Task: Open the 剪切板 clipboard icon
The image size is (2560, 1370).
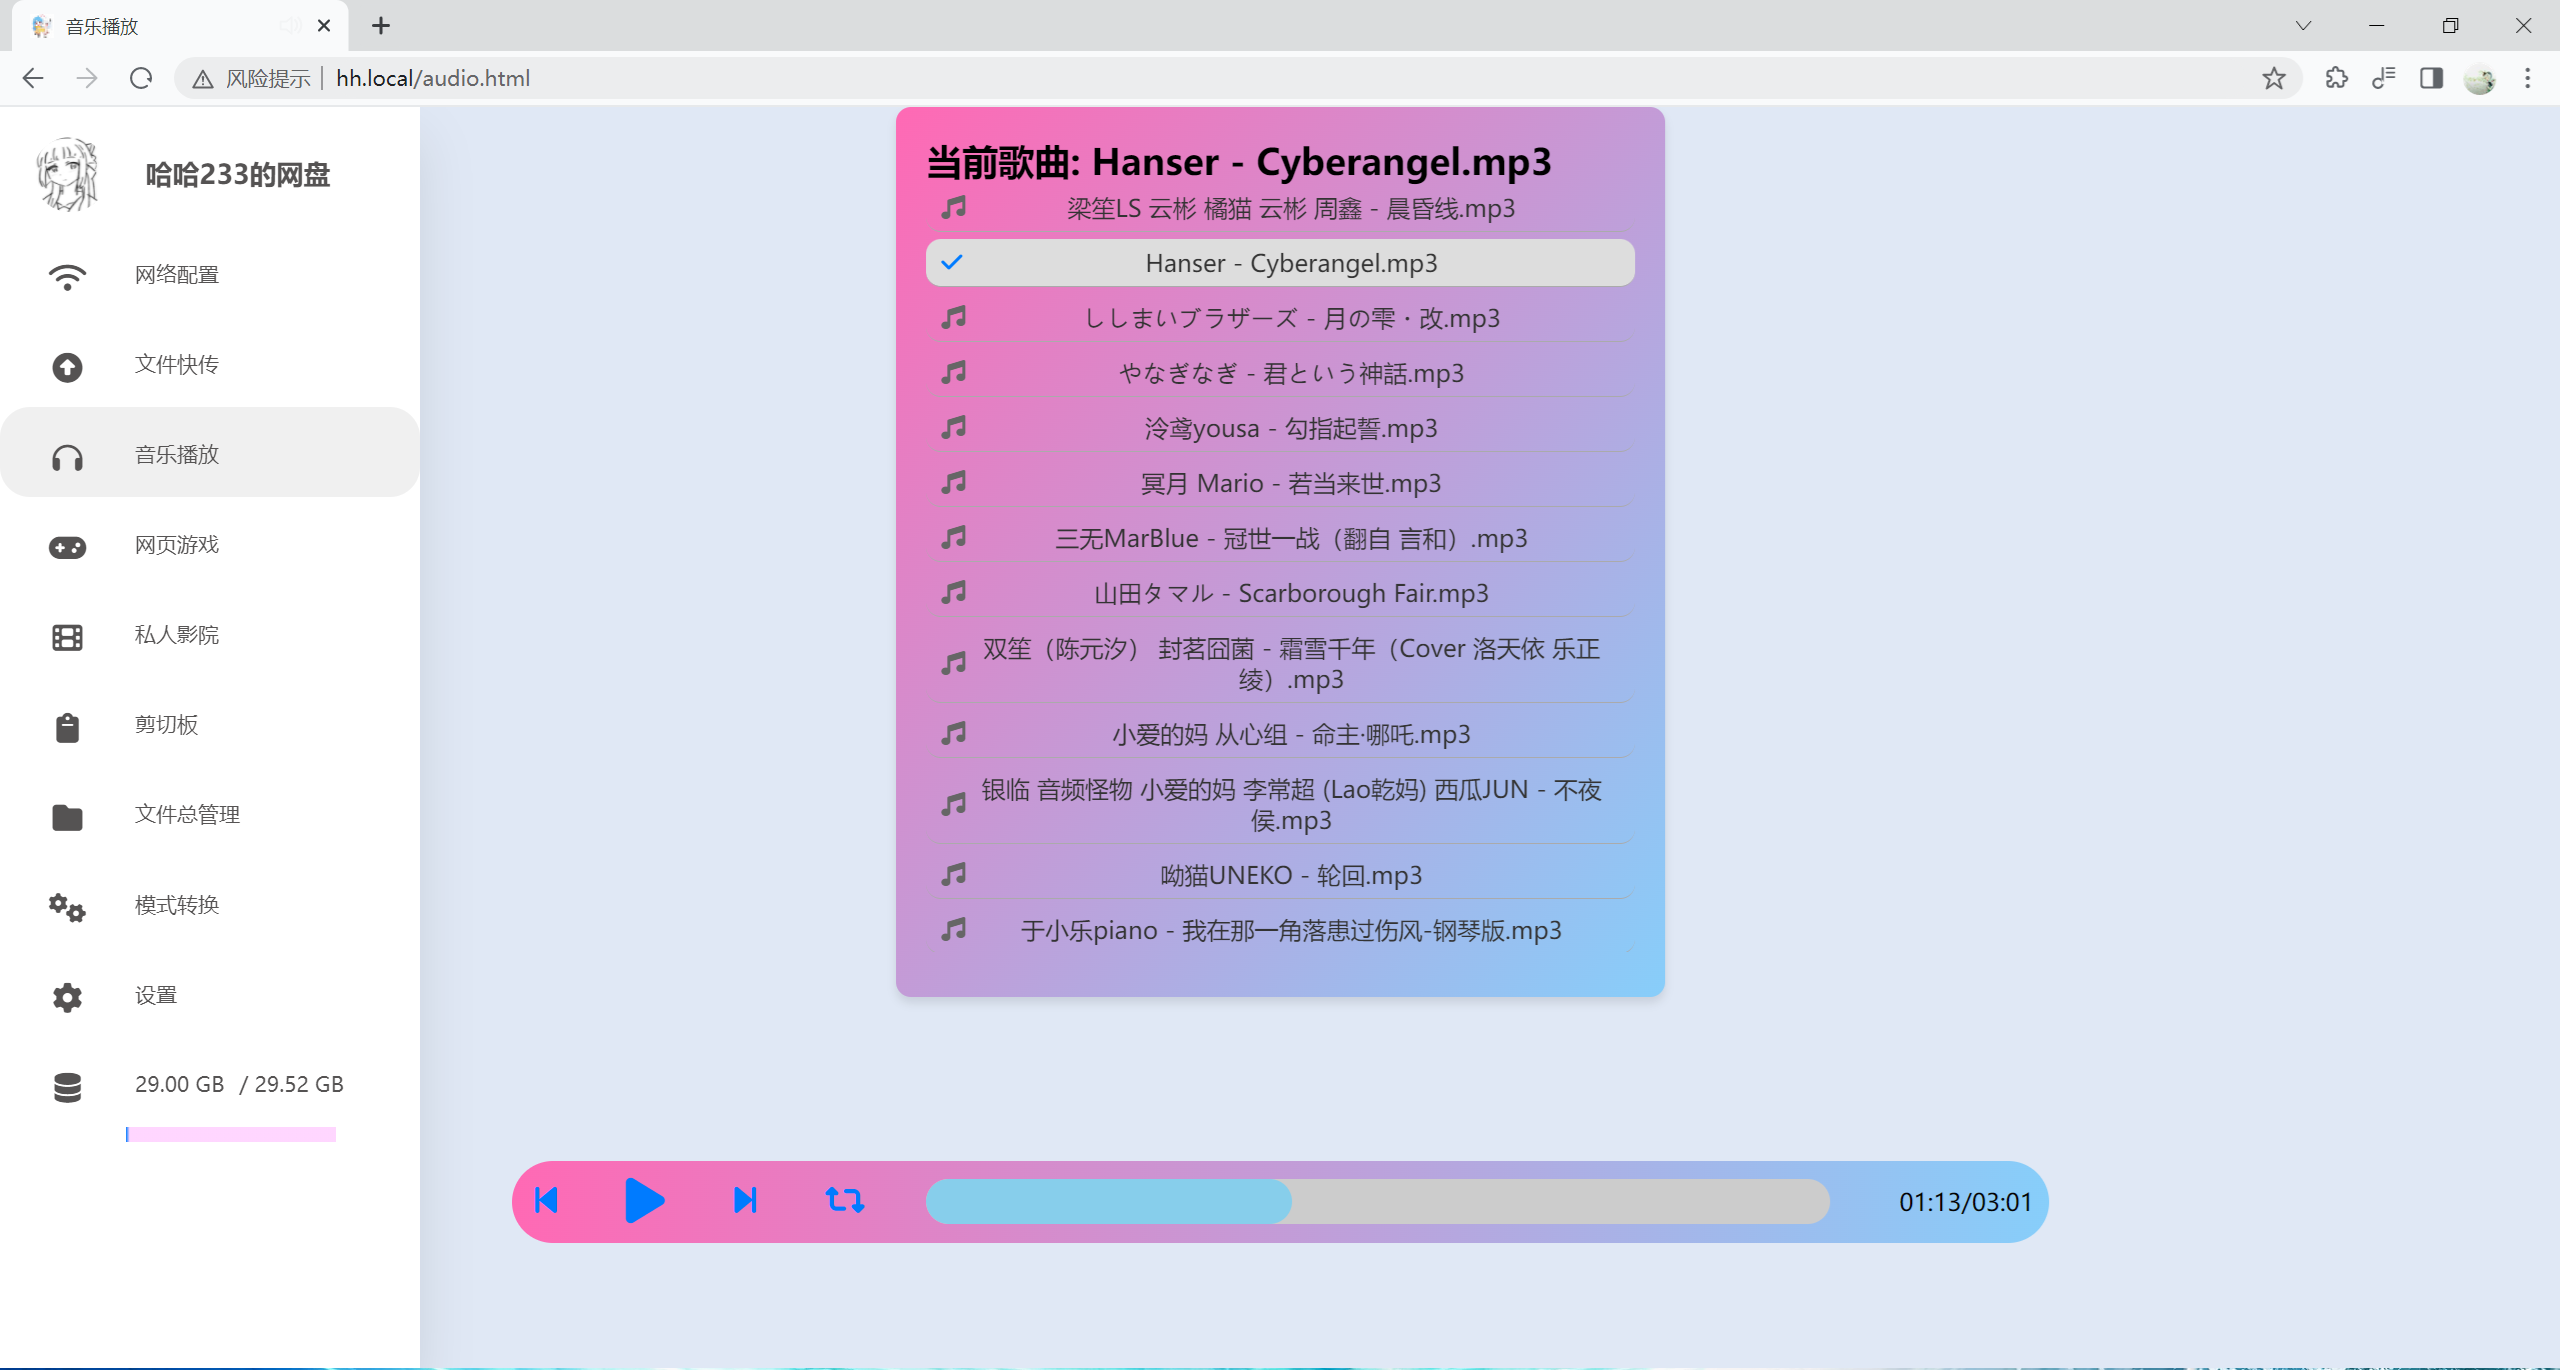Action: coord(67,727)
